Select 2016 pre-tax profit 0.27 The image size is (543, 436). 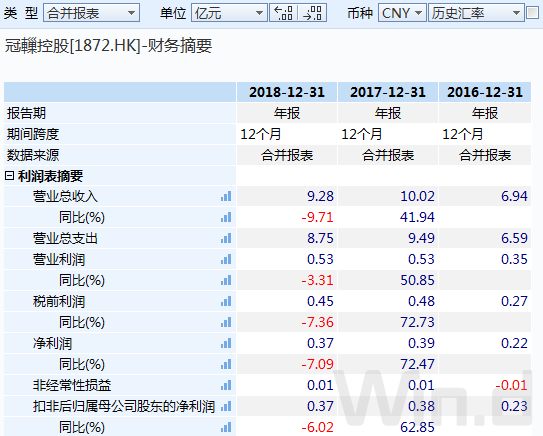(x=514, y=301)
